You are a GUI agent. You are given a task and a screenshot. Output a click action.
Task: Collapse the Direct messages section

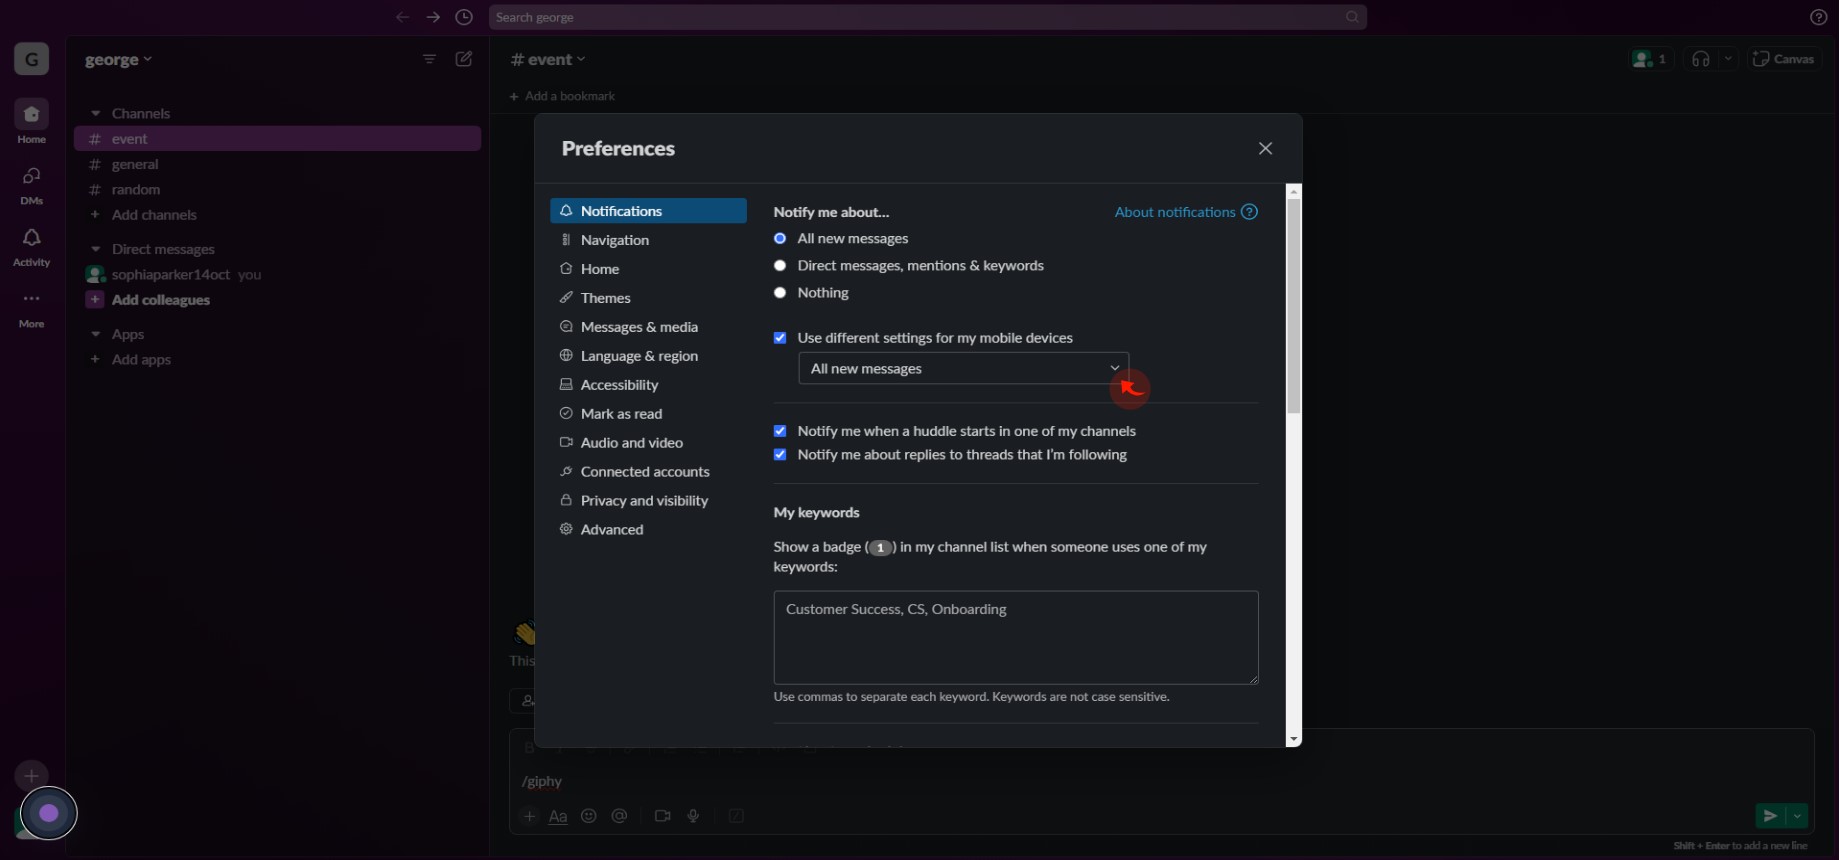(96, 249)
